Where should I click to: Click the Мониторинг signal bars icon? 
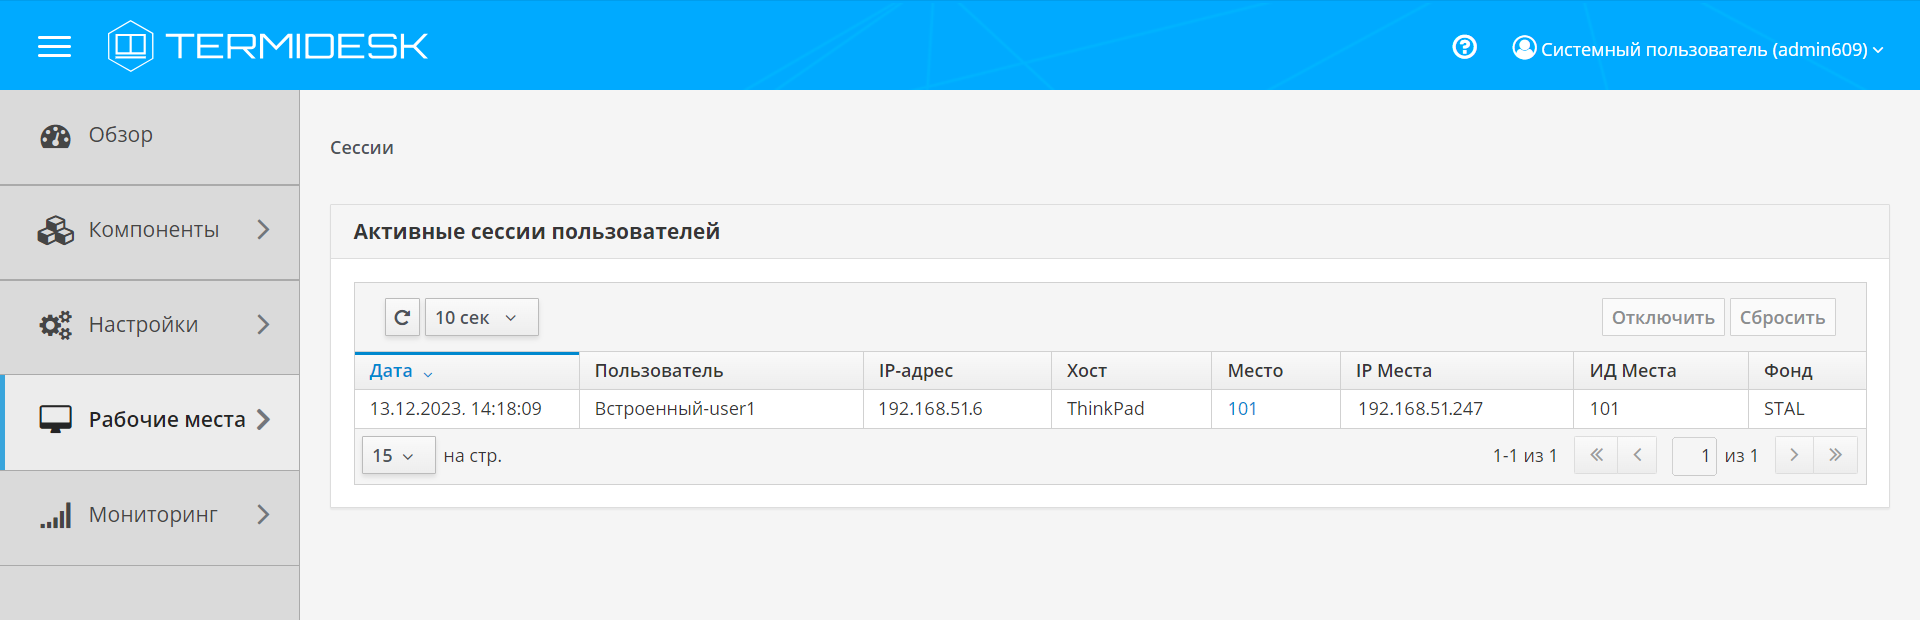55,515
